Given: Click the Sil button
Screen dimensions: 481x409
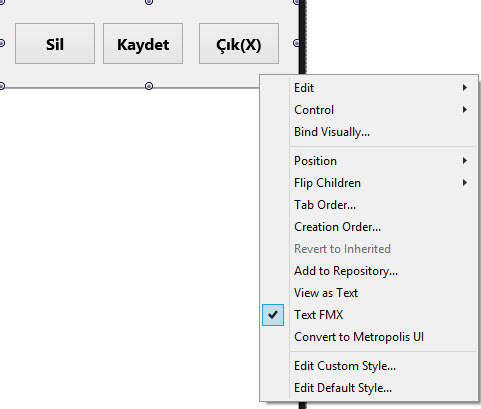Looking at the screenshot, I should (x=55, y=43).
